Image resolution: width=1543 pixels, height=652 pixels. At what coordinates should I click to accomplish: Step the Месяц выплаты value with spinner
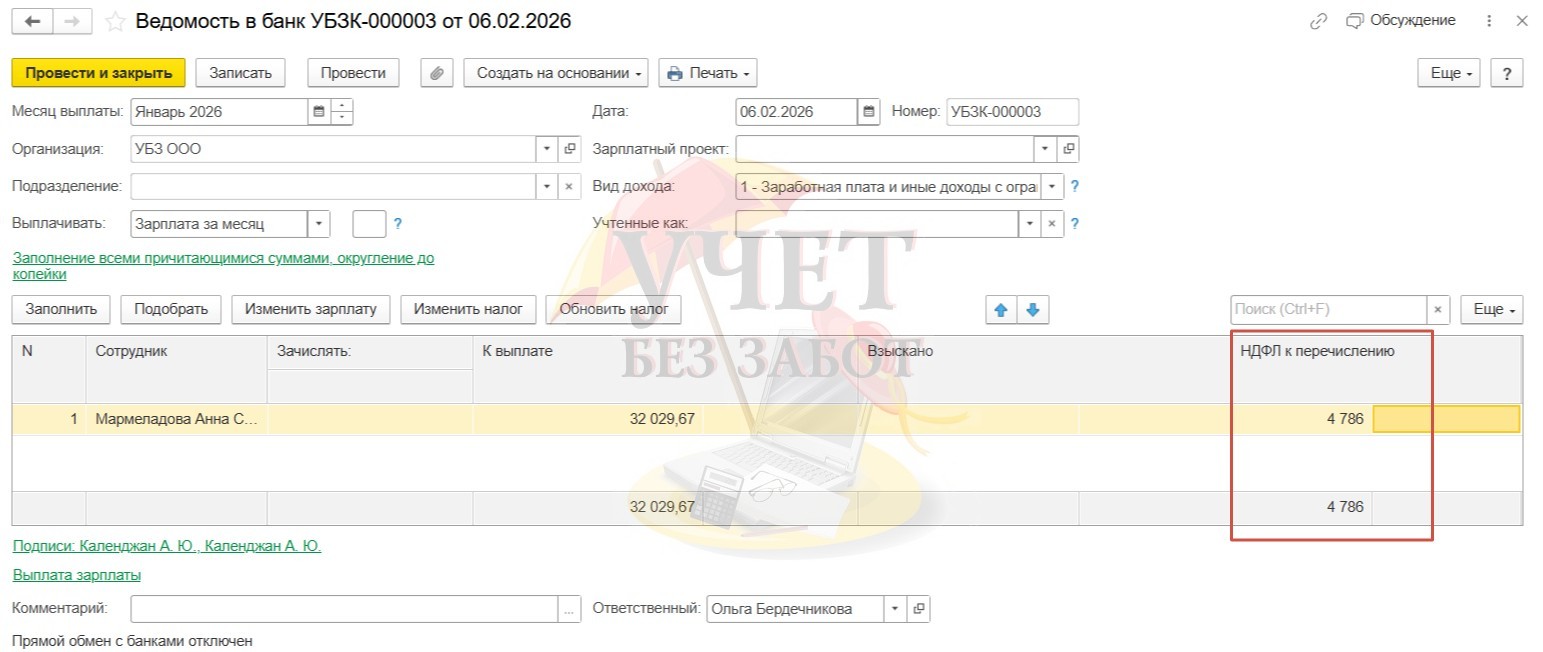[x=343, y=112]
